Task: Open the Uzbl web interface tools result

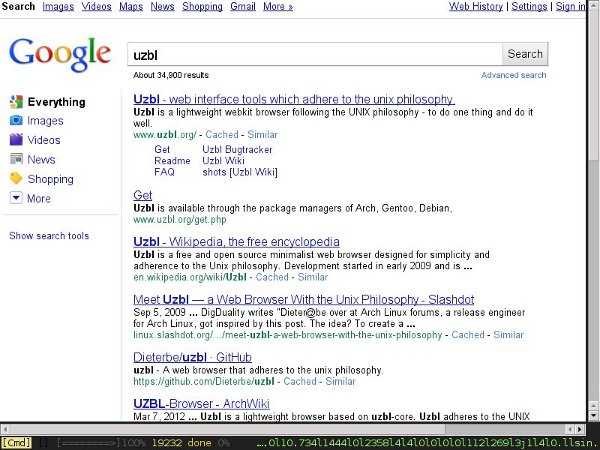Action: click(x=294, y=99)
